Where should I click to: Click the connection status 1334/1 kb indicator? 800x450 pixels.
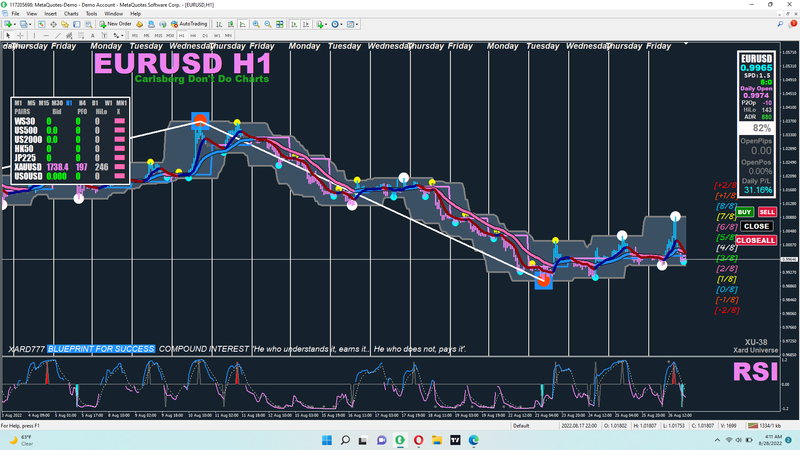(764, 426)
